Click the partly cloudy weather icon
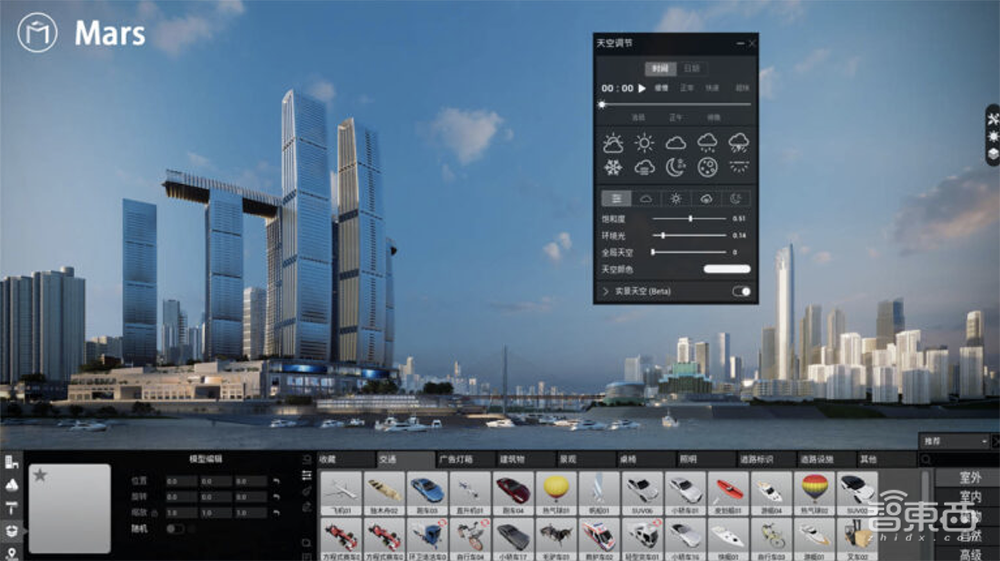 (613, 143)
